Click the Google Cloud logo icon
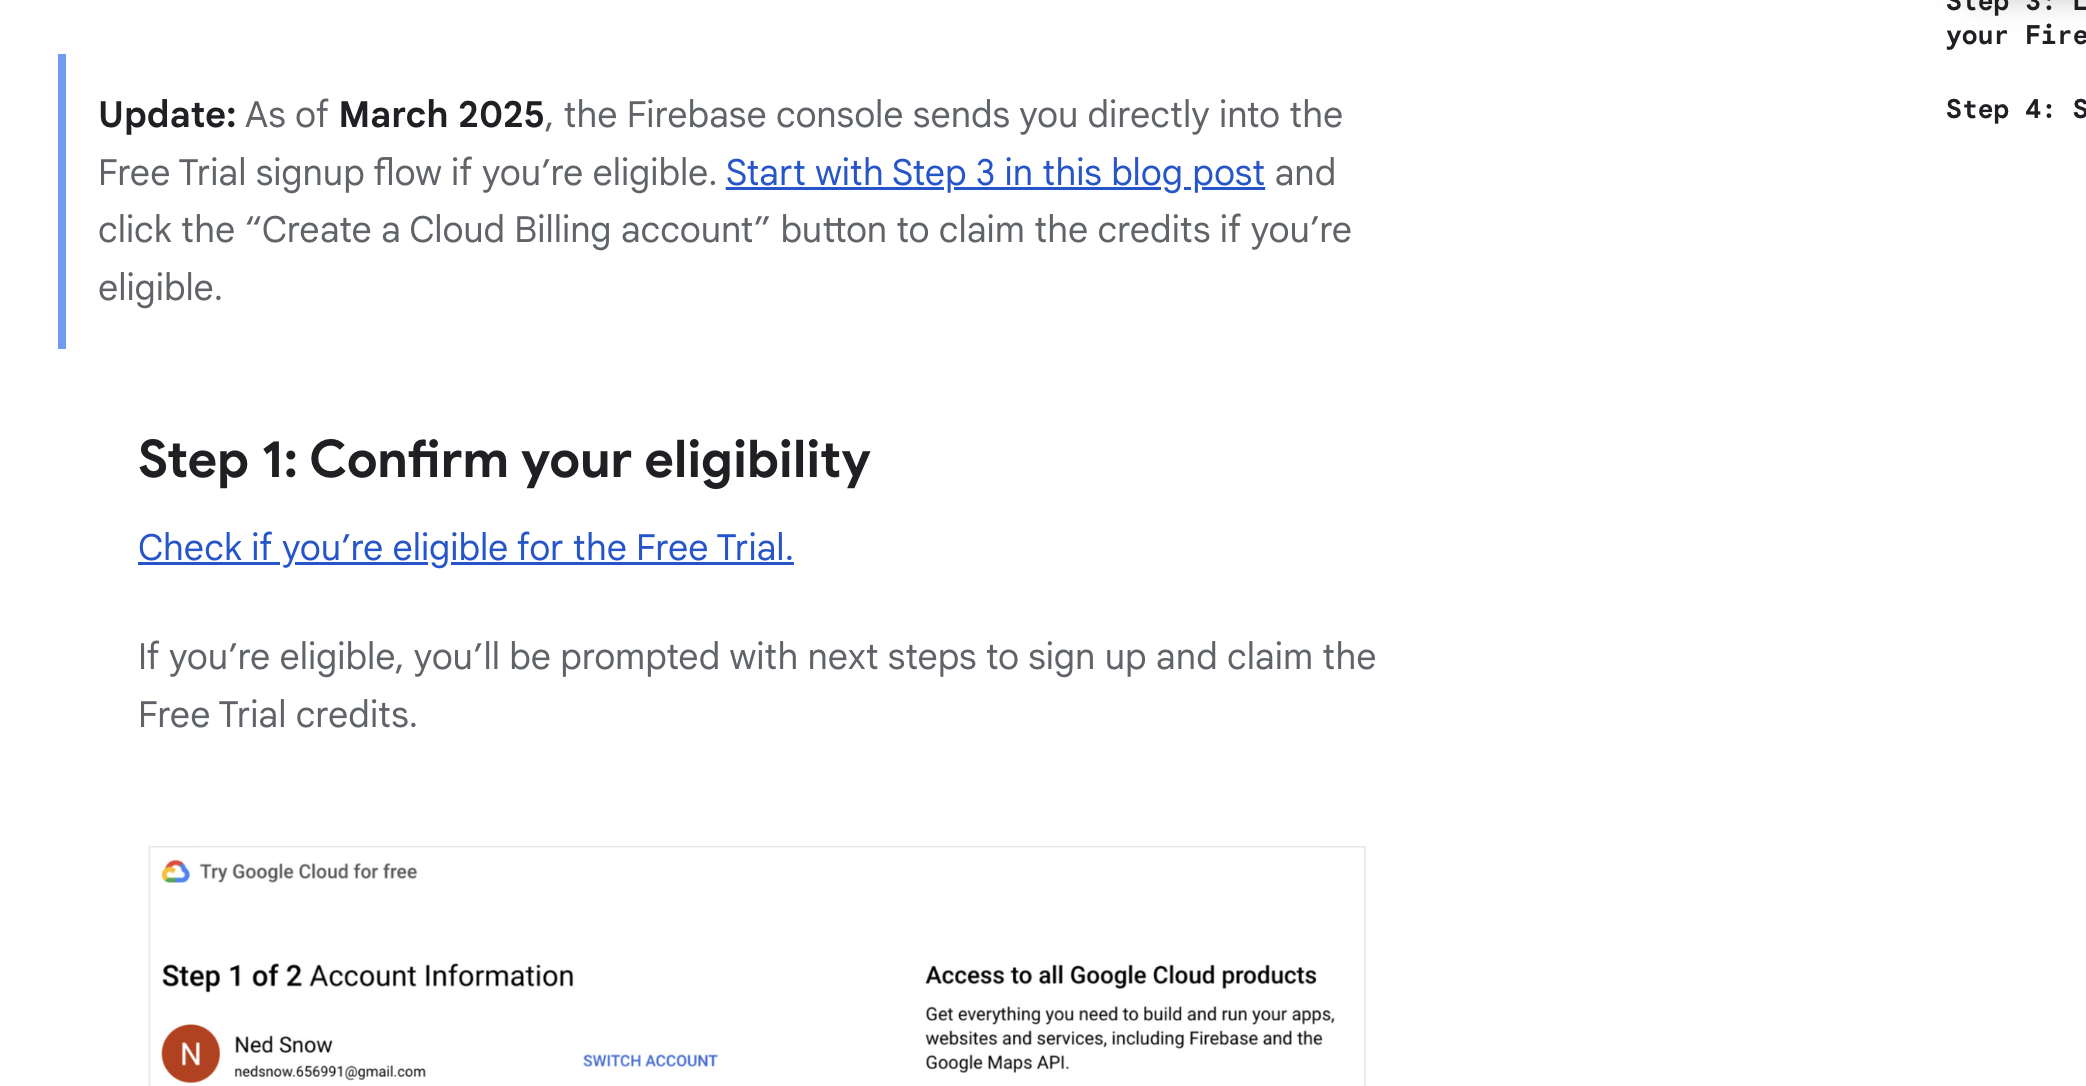Screen dimensions: 2086x1086 (x=176, y=872)
